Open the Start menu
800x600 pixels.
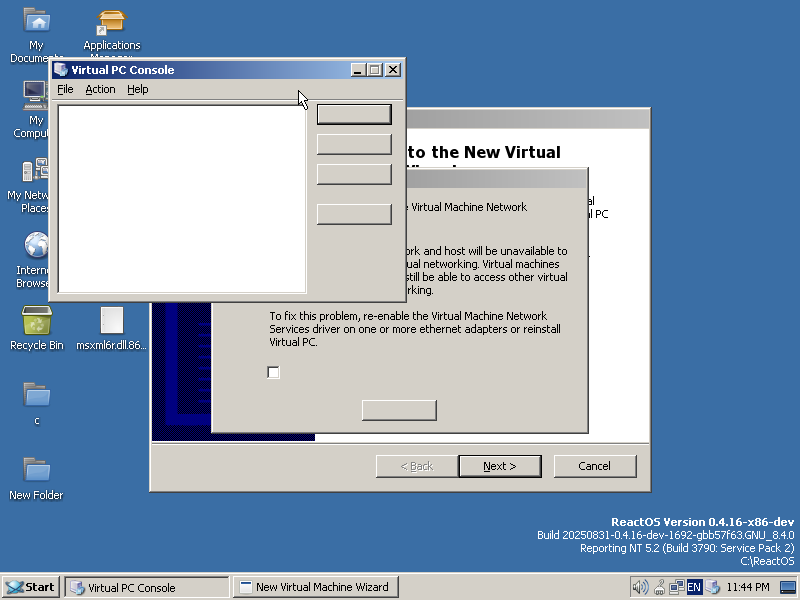tap(30, 587)
